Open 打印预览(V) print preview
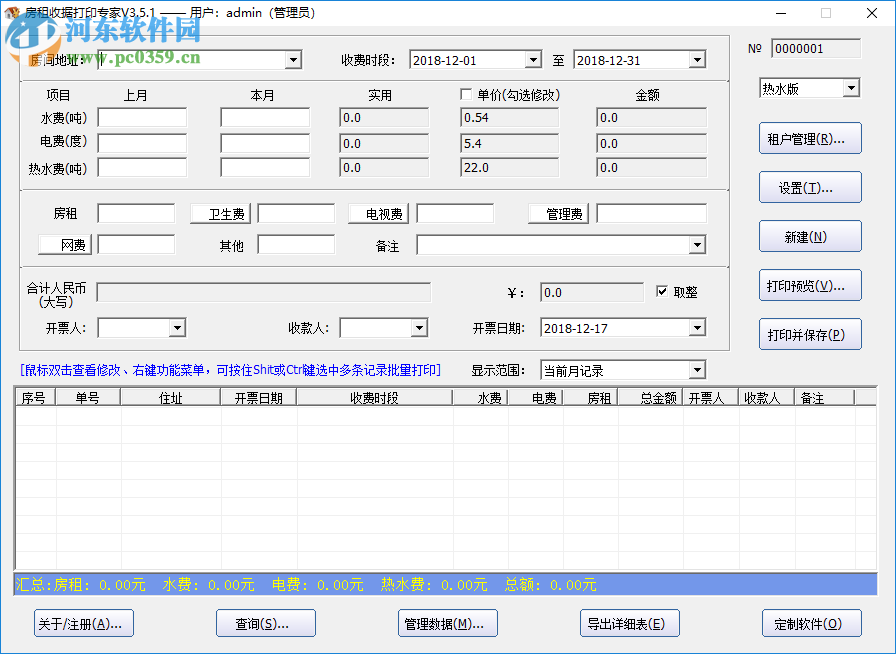The height and width of the screenshot is (654, 896). [x=809, y=285]
